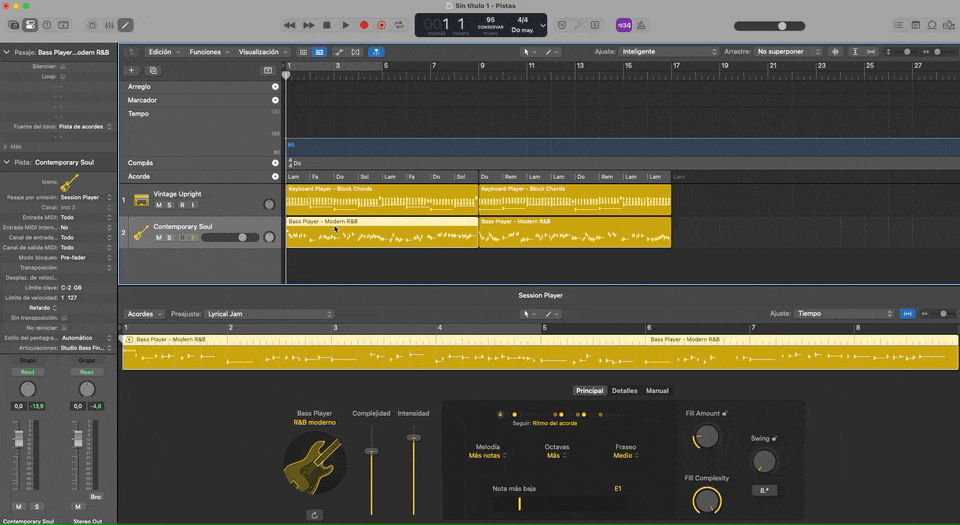Screen dimensions: 960x525
Task: Open the Edición menu
Action: point(164,52)
